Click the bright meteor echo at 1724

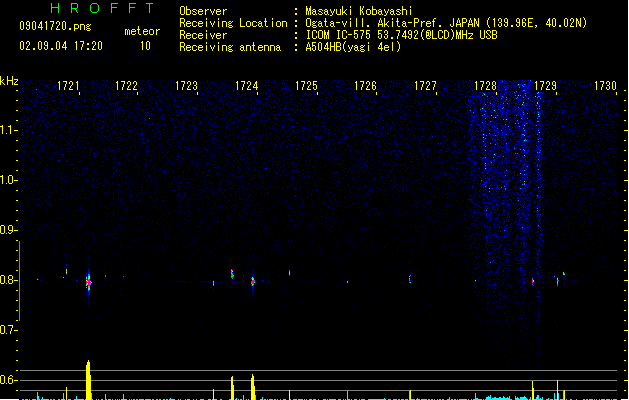click(x=253, y=282)
